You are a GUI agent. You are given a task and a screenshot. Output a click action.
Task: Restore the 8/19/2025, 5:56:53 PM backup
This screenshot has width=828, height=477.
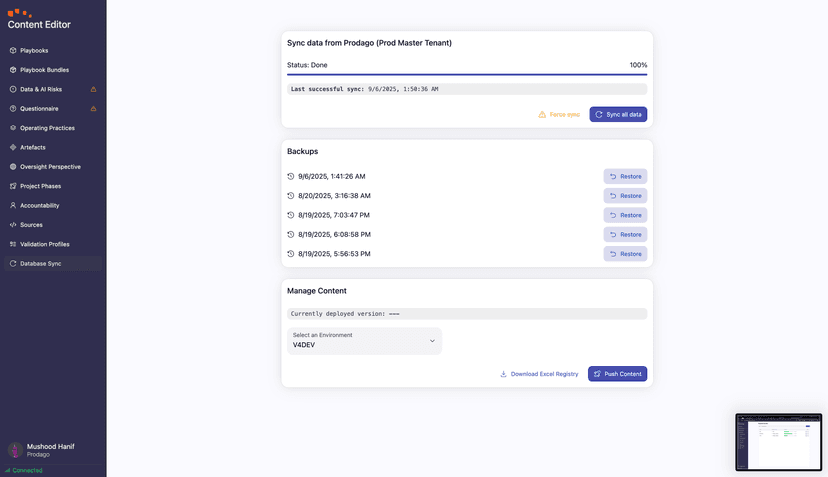(625, 254)
